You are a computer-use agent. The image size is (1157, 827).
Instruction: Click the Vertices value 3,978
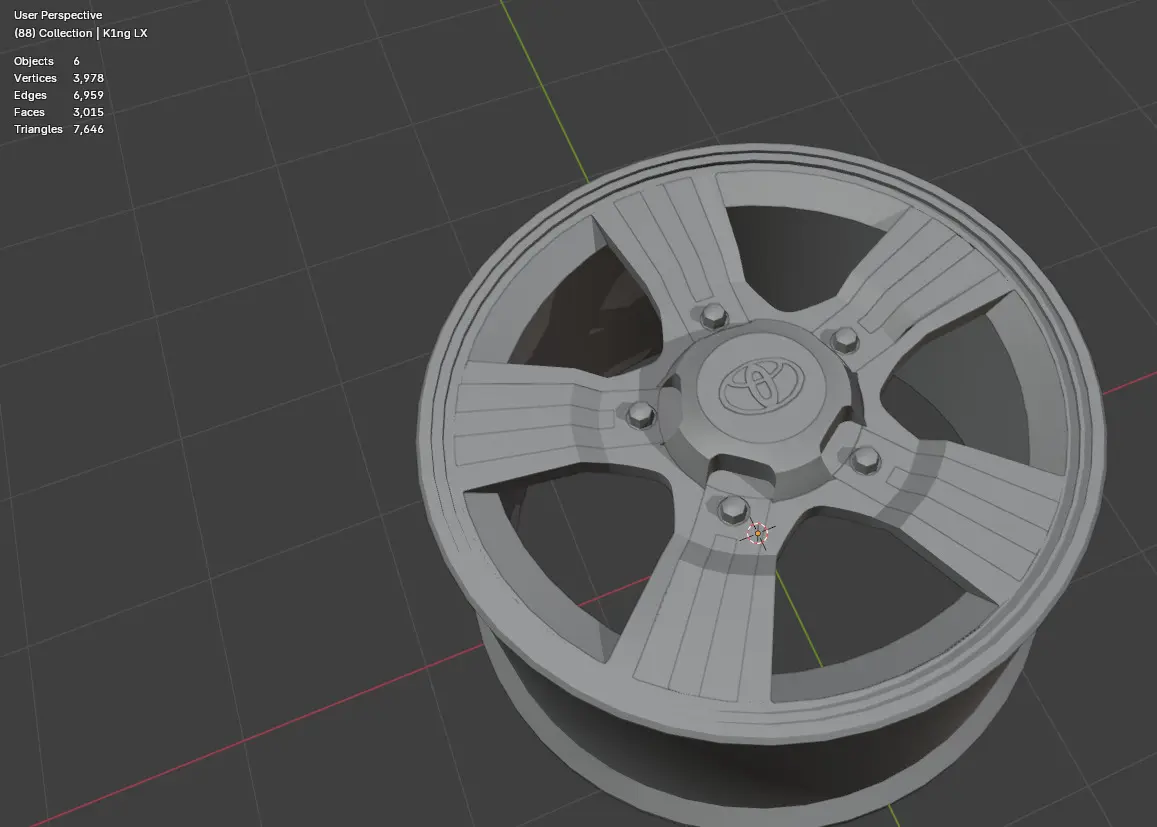[88, 78]
